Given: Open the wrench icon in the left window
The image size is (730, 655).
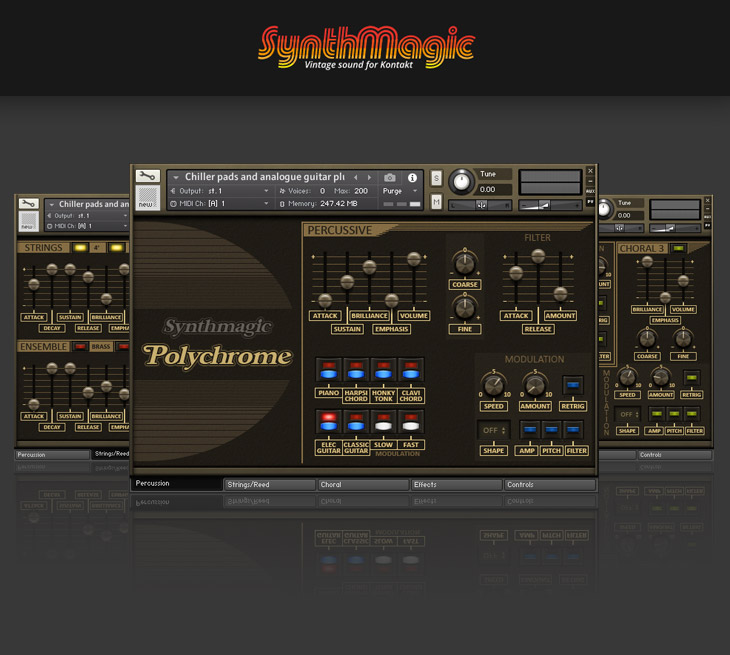Looking at the screenshot, I should (x=28, y=203).
